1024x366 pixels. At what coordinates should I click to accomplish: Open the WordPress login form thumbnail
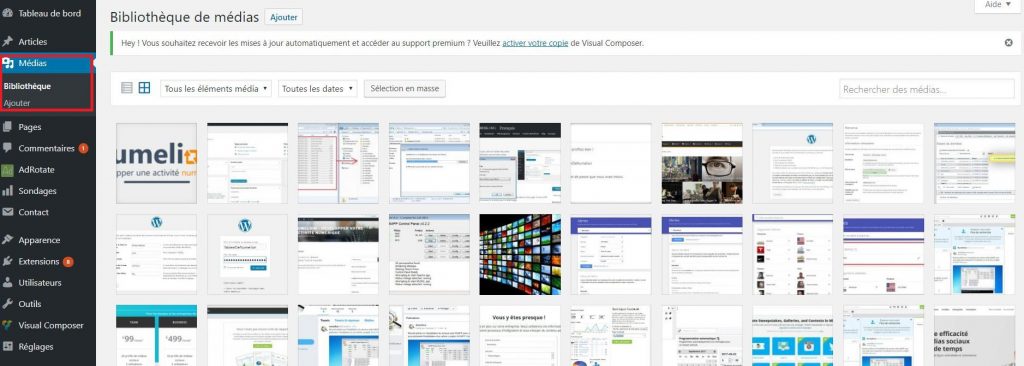(248, 254)
